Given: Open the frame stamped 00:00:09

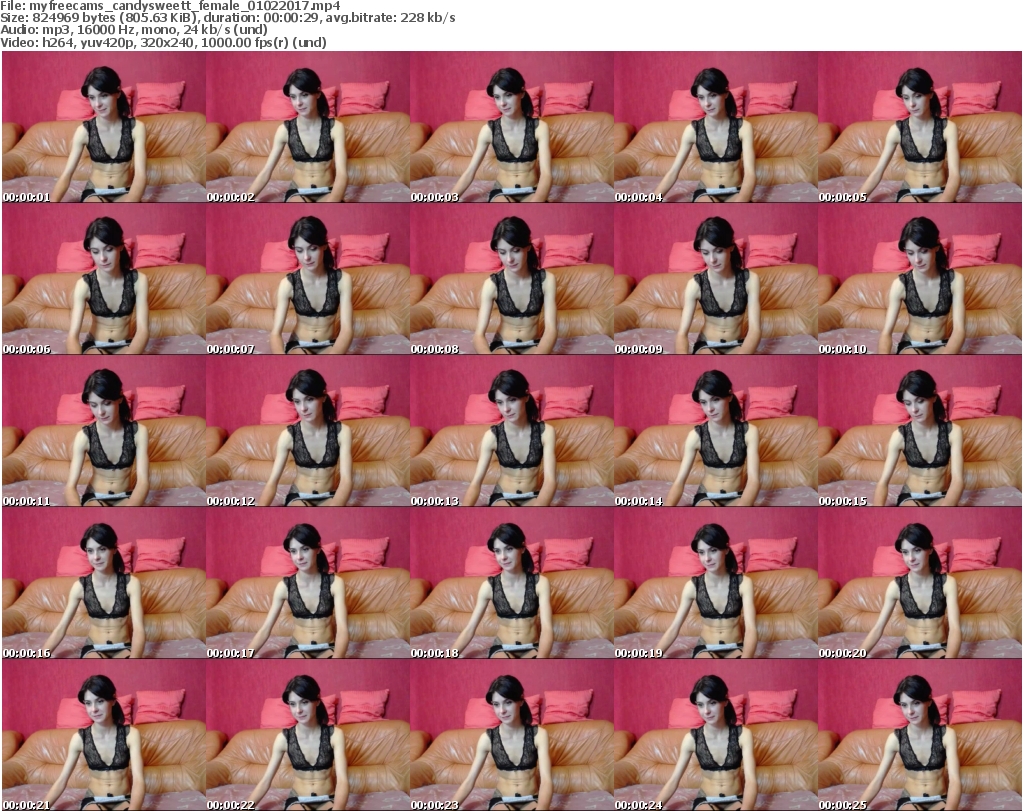Looking at the screenshot, I should (716, 279).
